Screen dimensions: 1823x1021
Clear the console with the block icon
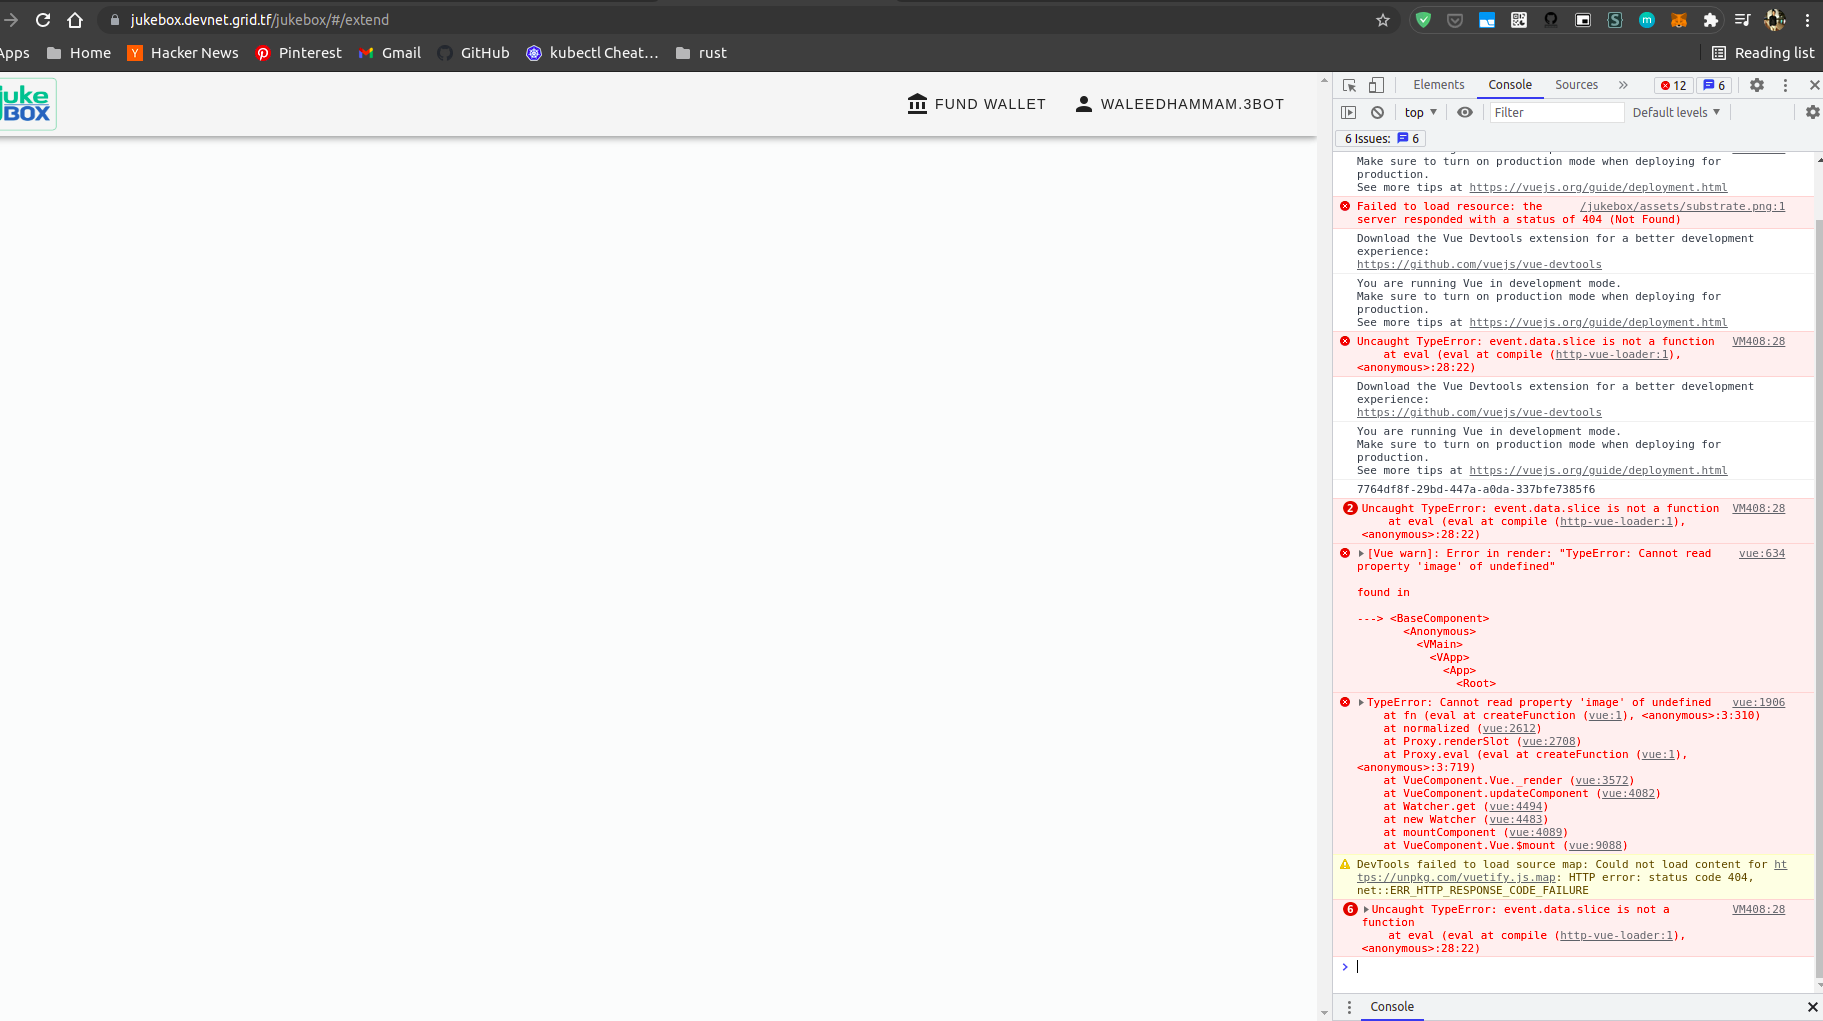pos(1378,113)
